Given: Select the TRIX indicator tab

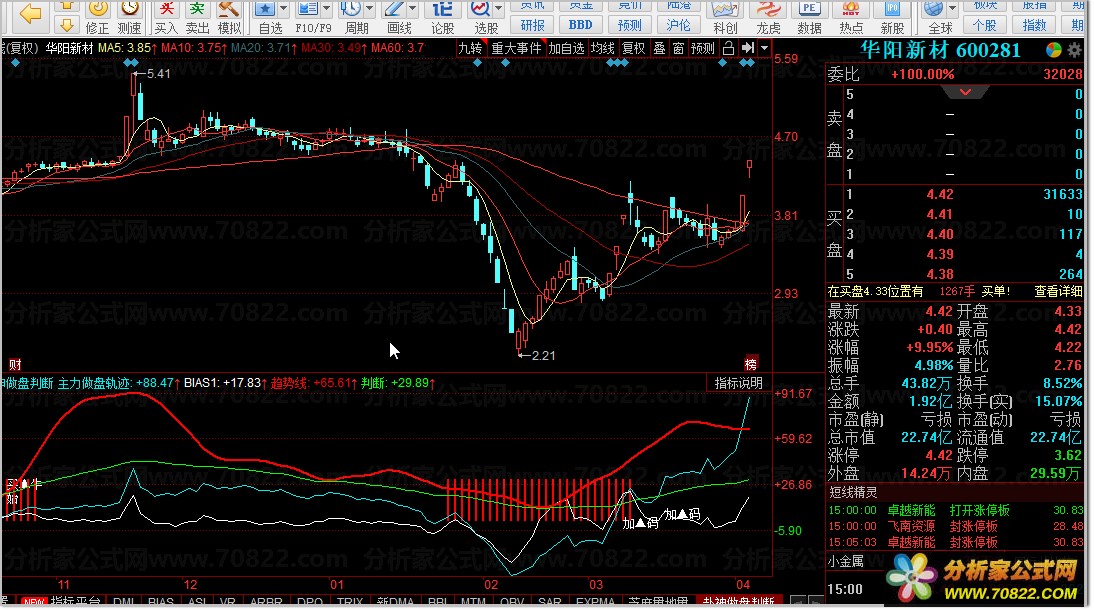Looking at the screenshot, I should pyautogui.click(x=350, y=602).
